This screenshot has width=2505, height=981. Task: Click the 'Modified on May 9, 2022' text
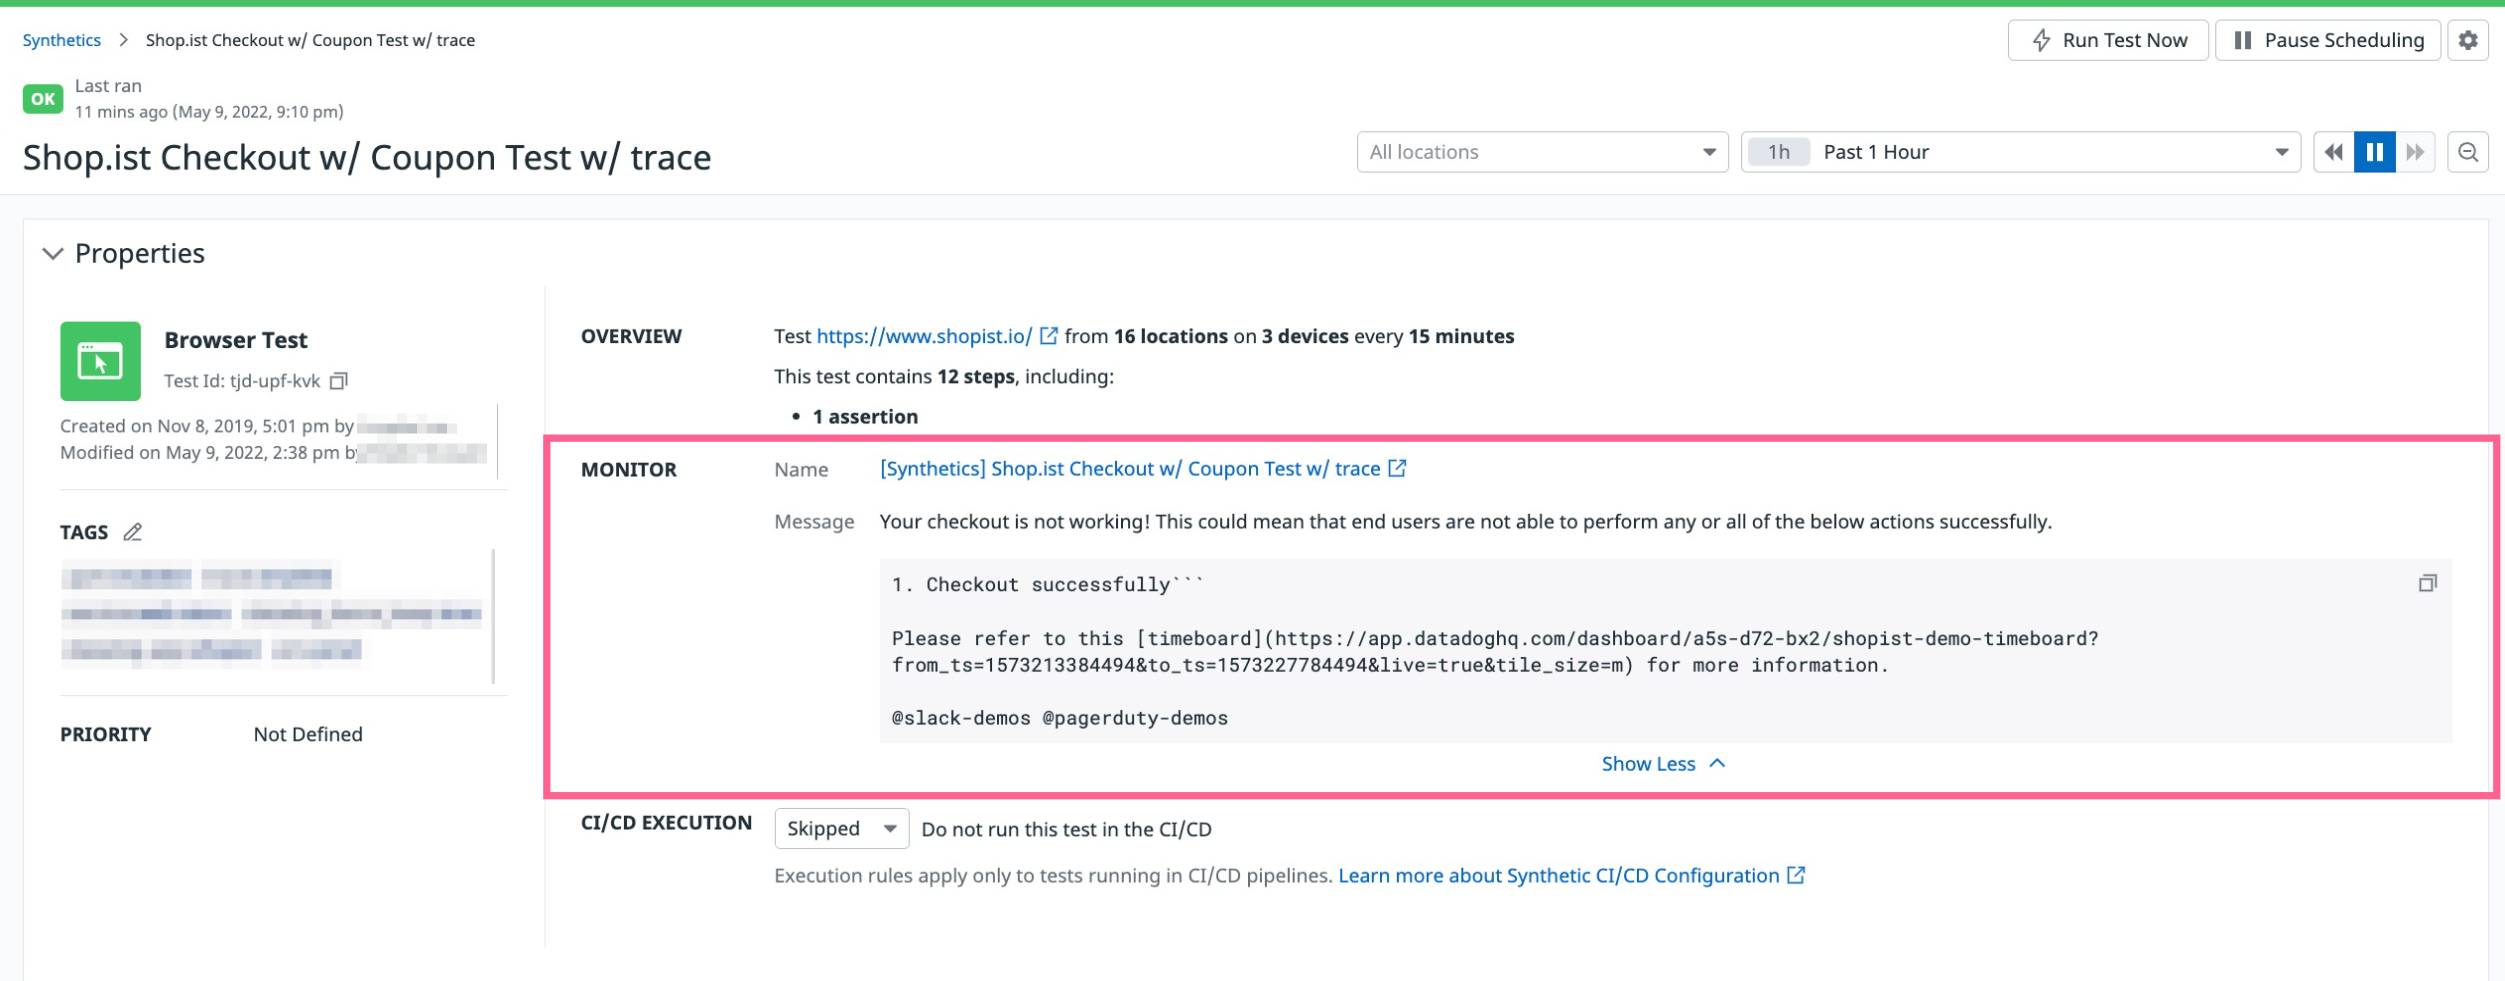pos(207,453)
